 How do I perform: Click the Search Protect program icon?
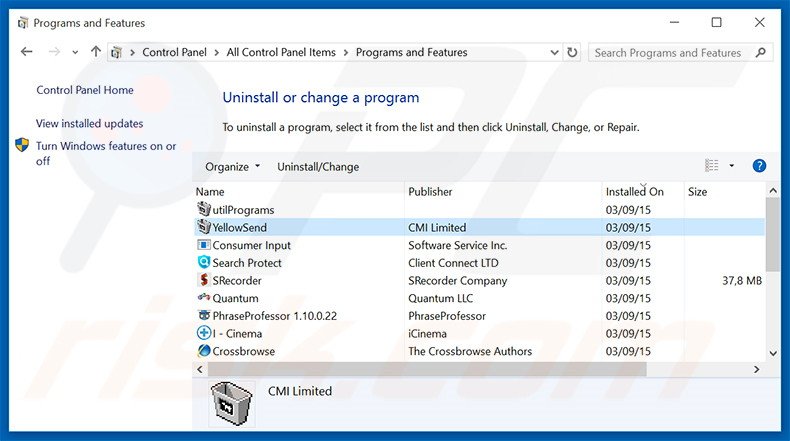(204, 262)
